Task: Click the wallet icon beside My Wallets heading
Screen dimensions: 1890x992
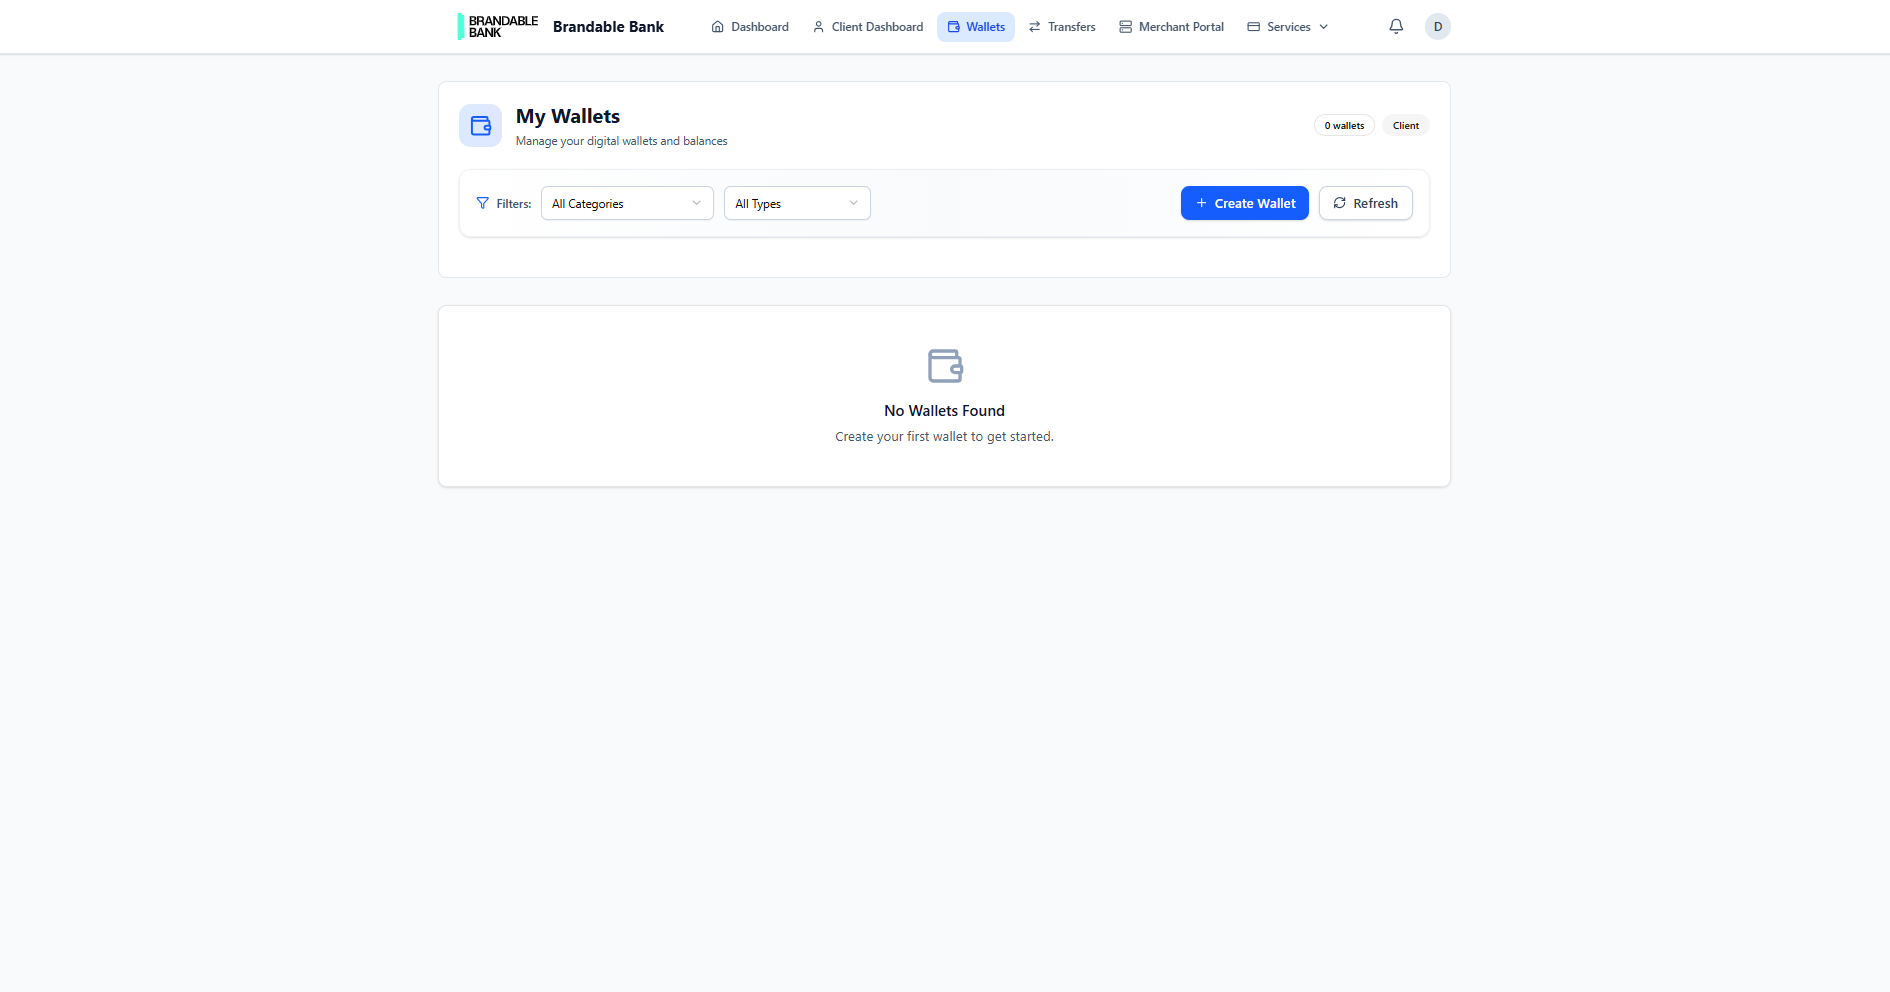Action: tap(480, 125)
